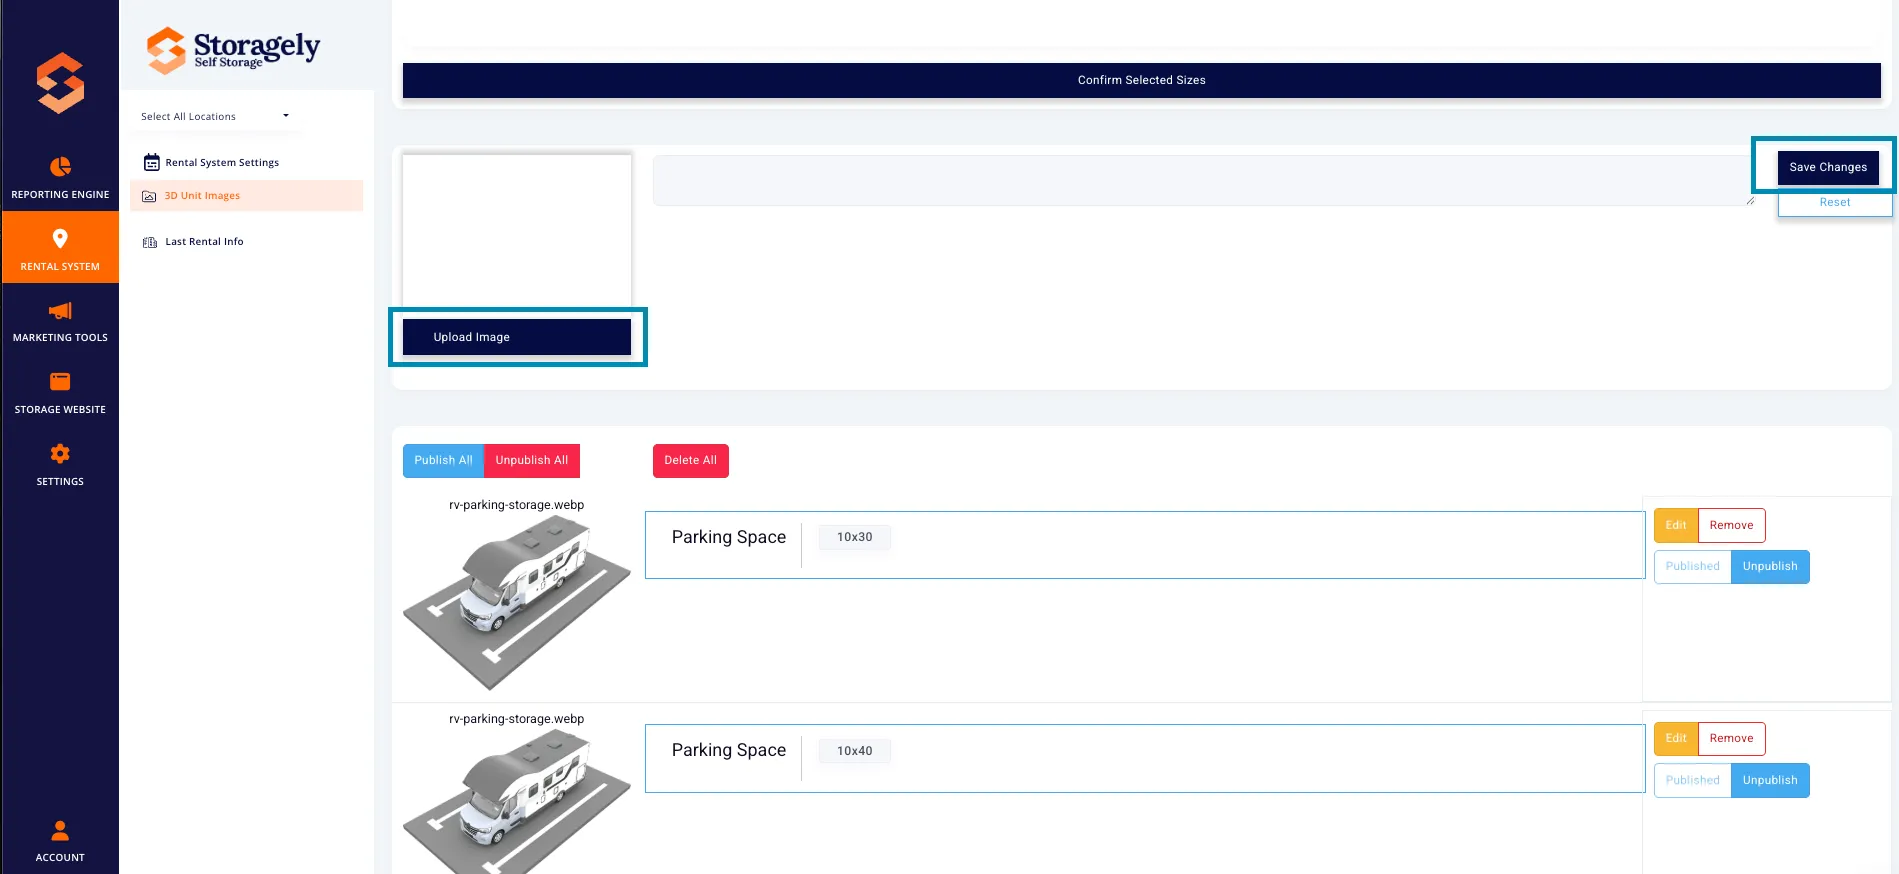This screenshot has width=1899, height=874.
Task: Click the Reset button
Action: point(1835,203)
